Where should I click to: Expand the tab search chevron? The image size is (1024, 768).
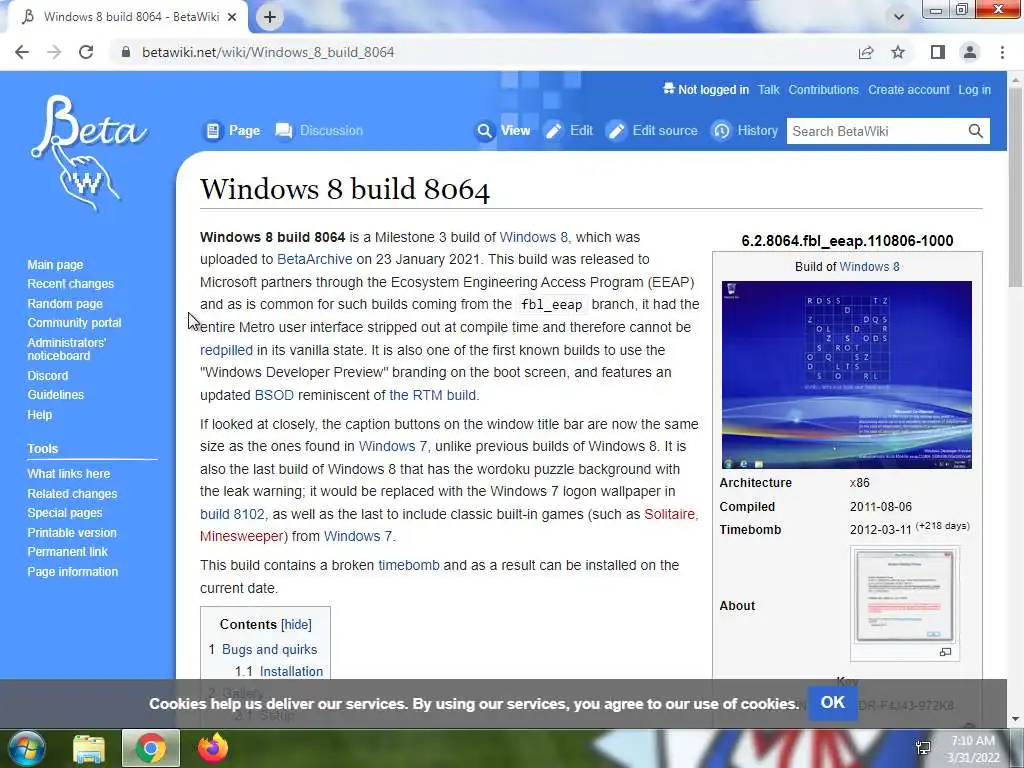[x=899, y=17]
